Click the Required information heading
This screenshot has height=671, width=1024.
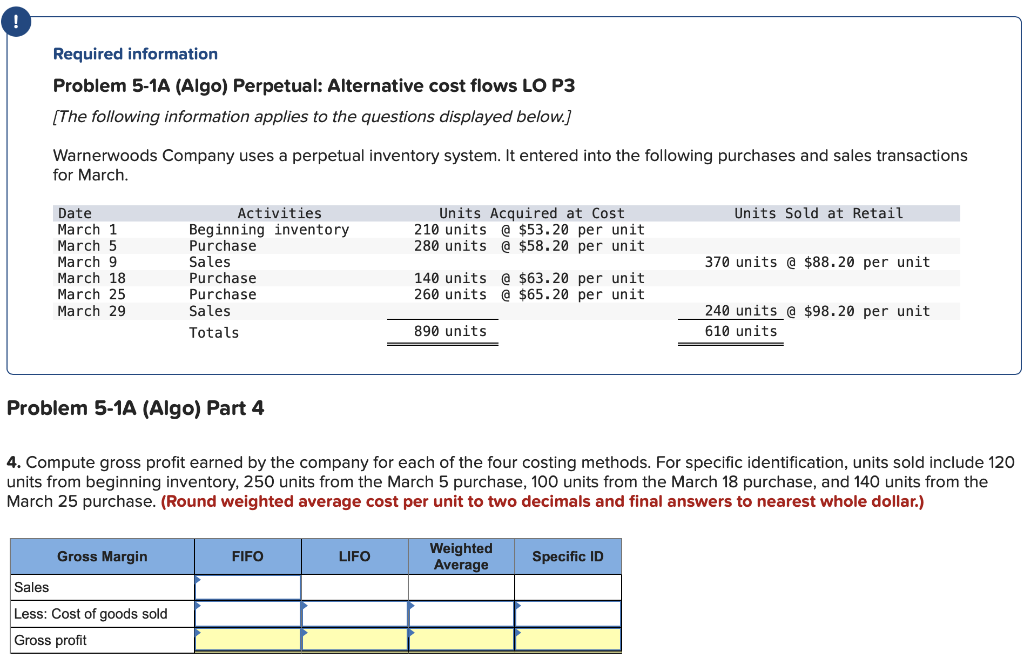tap(135, 53)
